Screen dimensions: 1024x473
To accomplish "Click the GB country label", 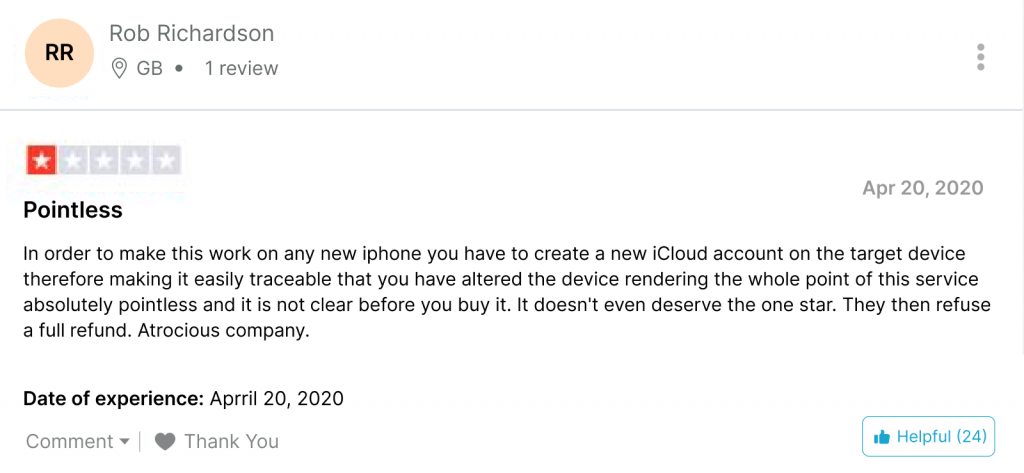I will (150, 68).
